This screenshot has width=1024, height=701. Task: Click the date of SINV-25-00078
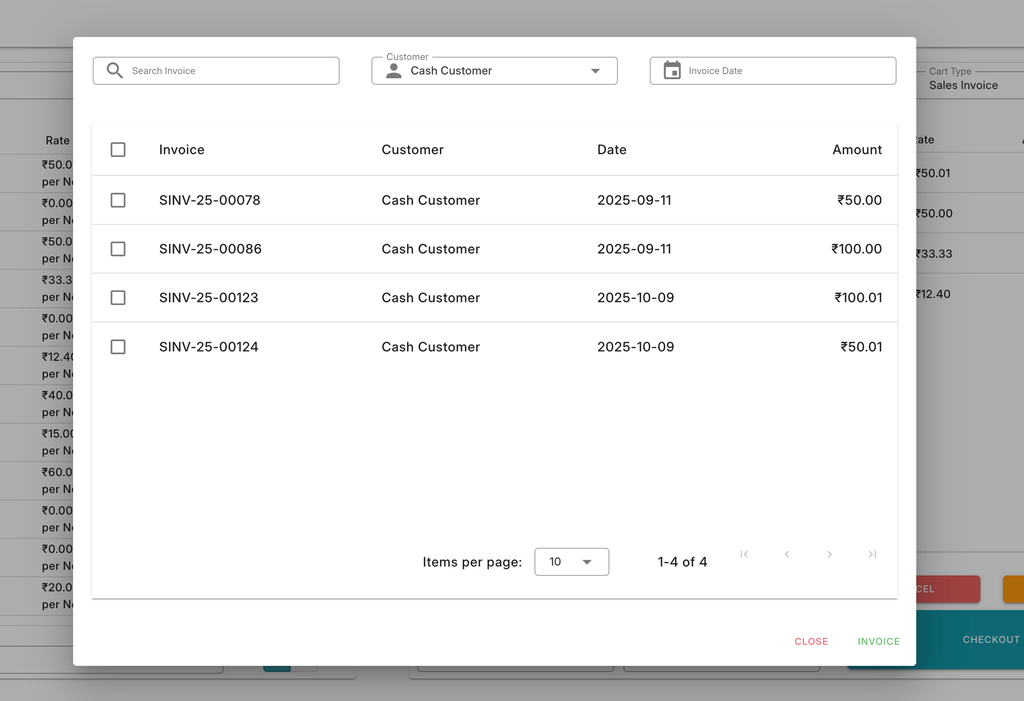(x=634, y=200)
